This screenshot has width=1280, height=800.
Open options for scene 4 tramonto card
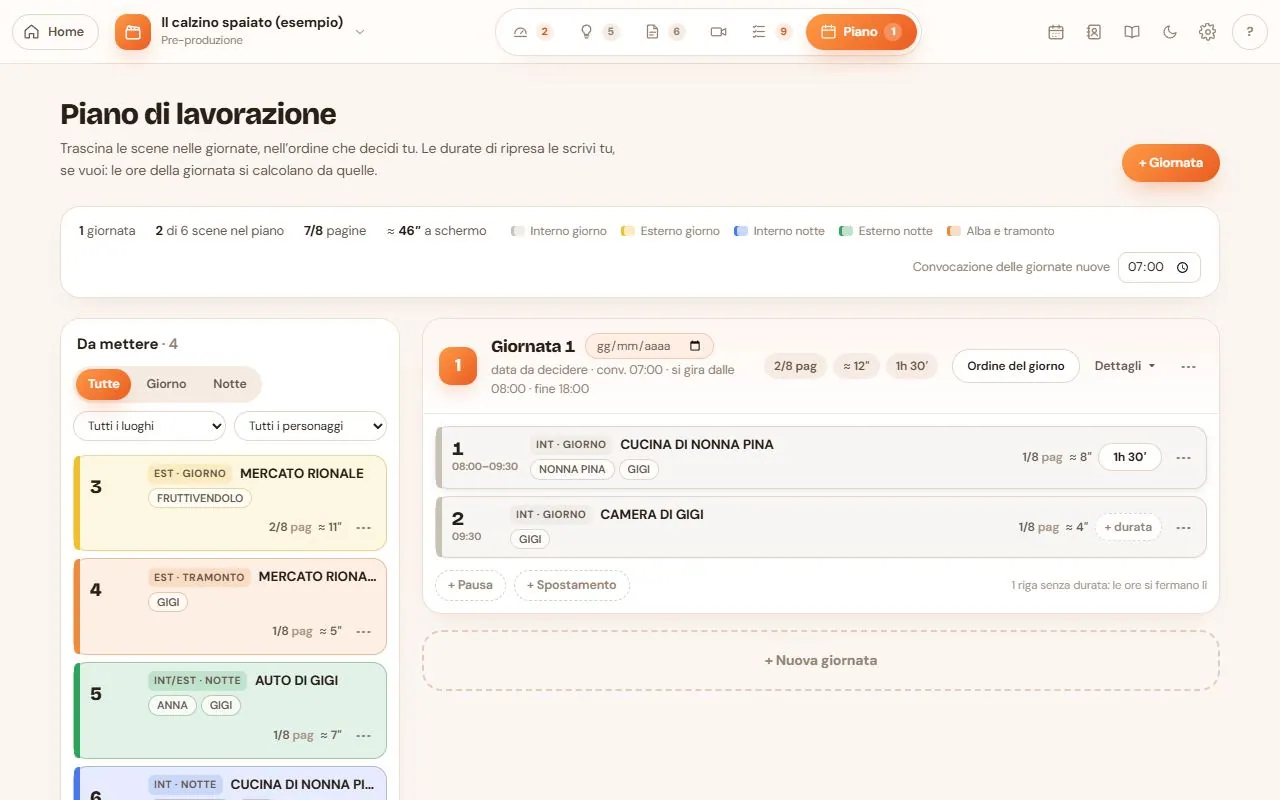364,631
